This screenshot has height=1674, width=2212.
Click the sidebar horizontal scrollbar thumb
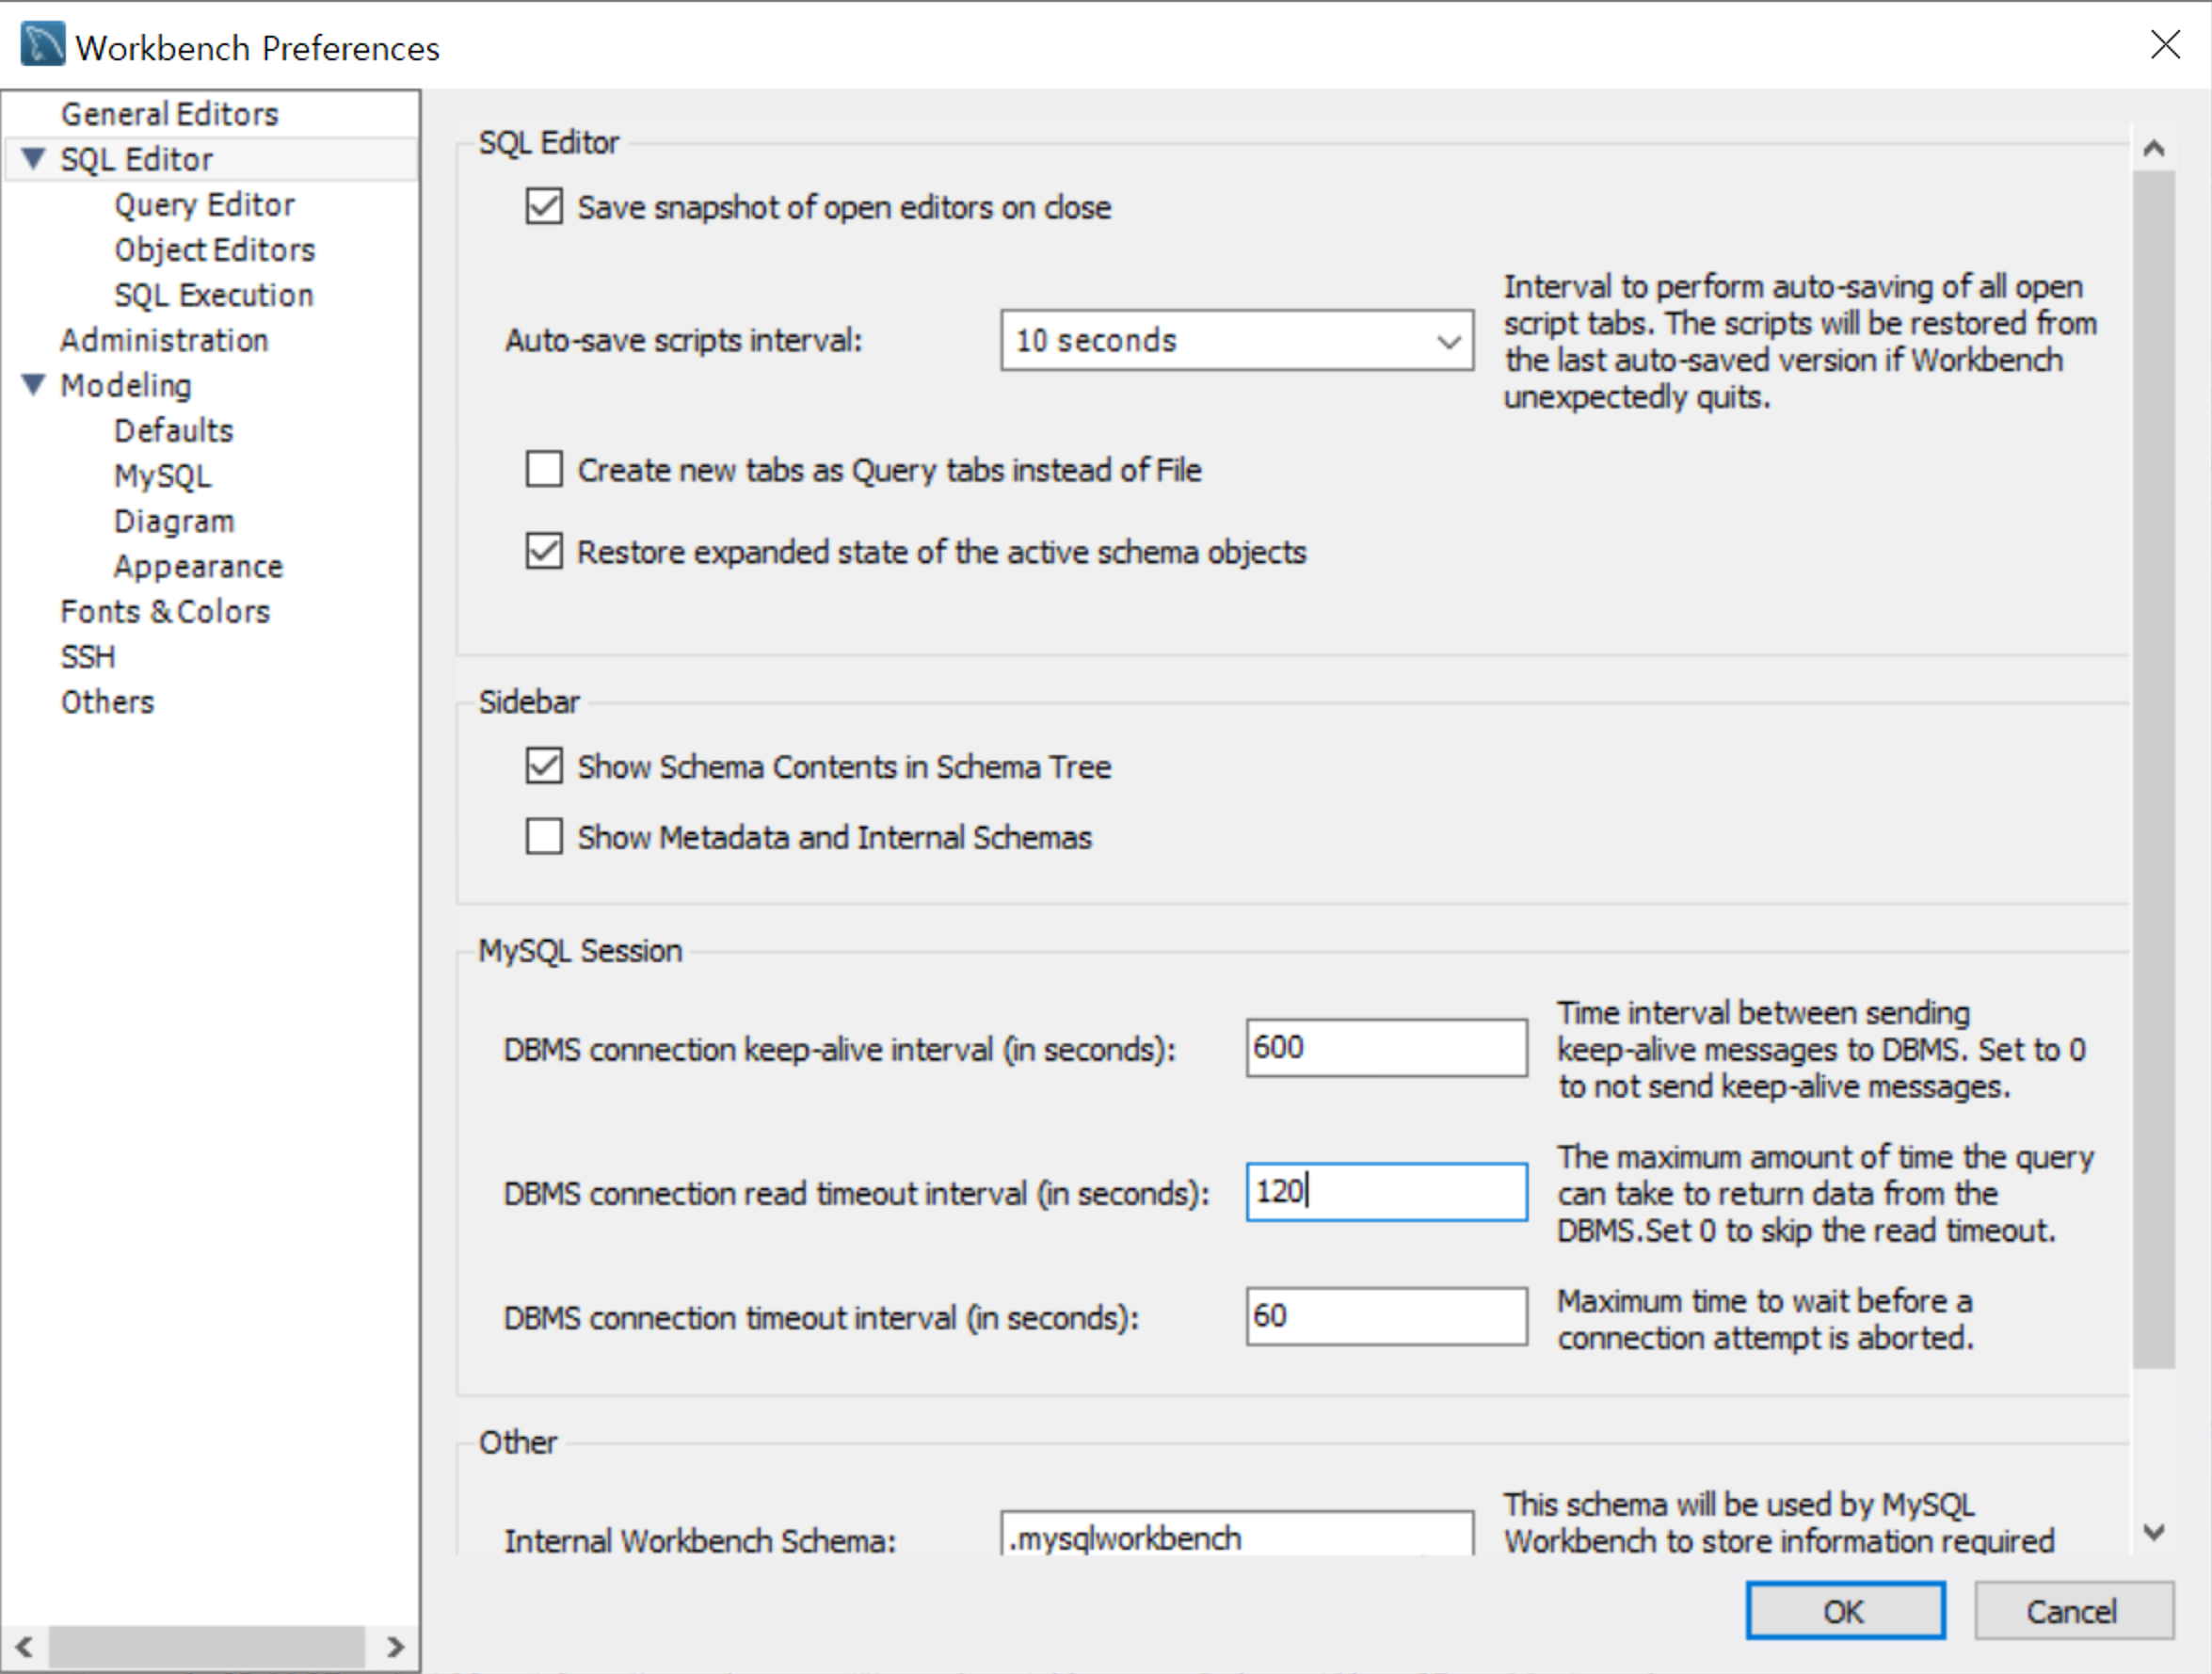click(x=207, y=1646)
